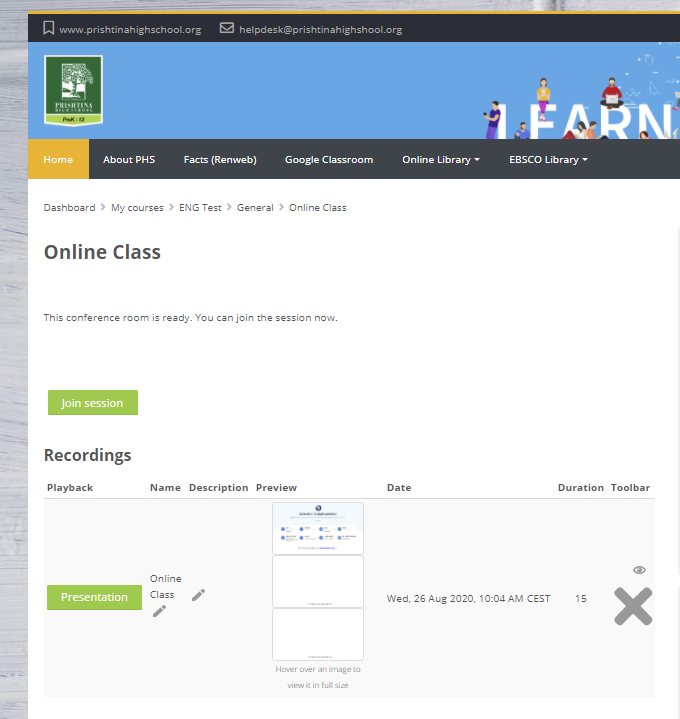Click the Playback column header
The height and width of the screenshot is (719, 680).
(x=70, y=487)
